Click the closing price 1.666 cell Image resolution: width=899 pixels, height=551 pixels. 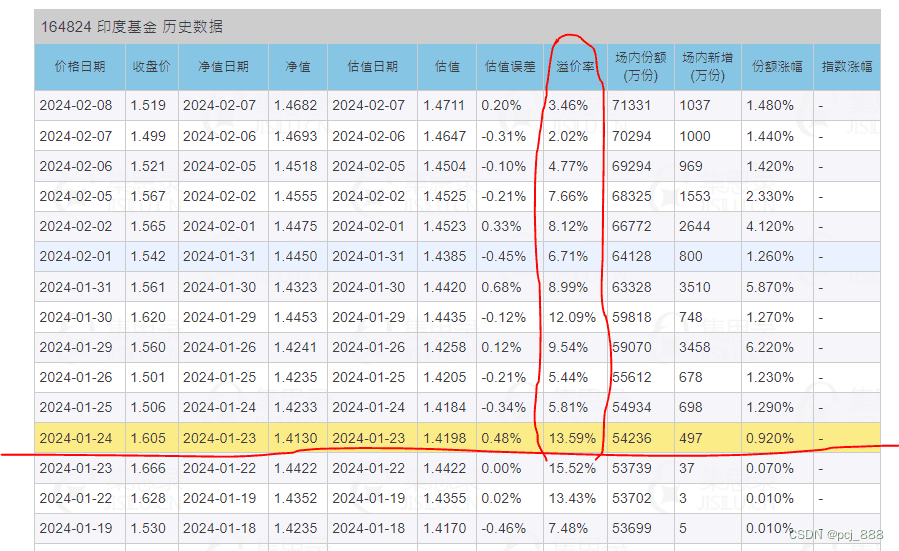(x=148, y=468)
